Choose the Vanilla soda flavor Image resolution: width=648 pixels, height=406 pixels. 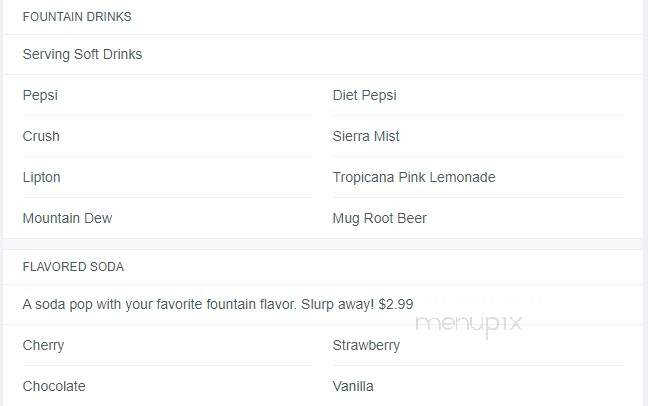[x=353, y=386]
